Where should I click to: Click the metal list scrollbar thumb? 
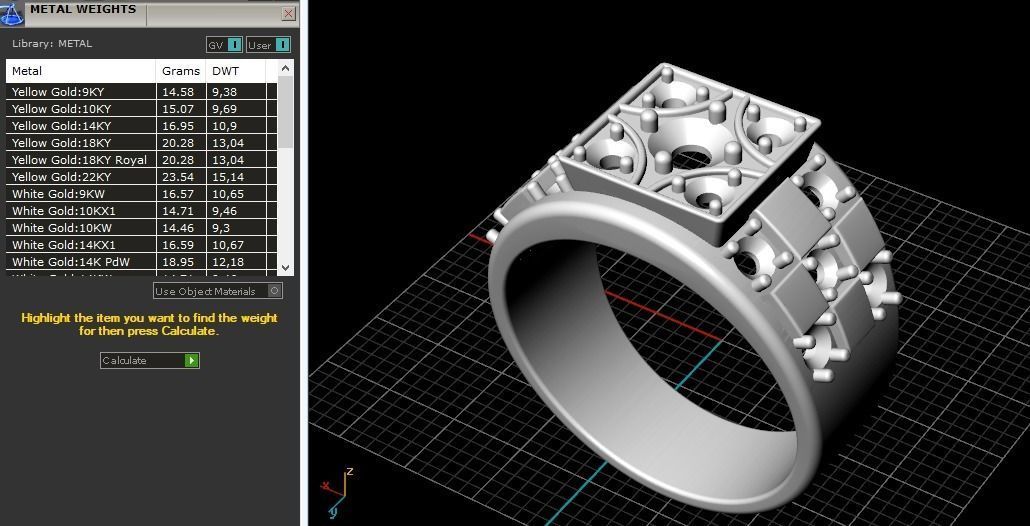point(285,112)
